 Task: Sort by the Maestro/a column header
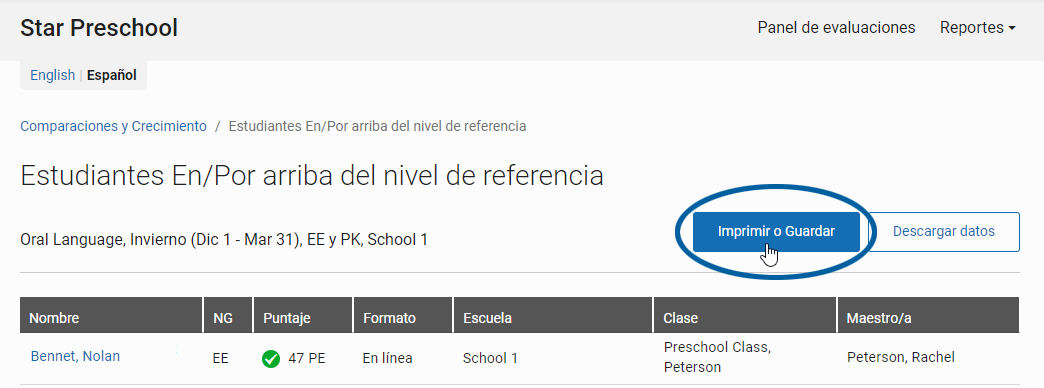tap(928, 318)
